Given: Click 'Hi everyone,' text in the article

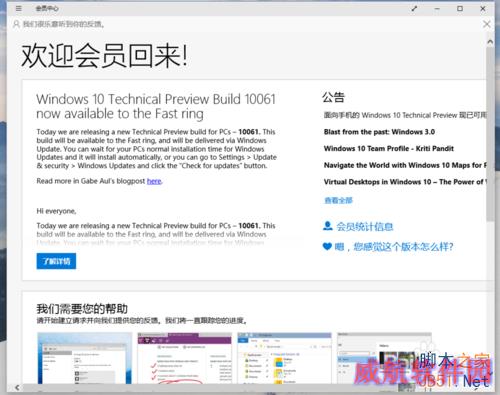Looking at the screenshot, I should coord(56,211).
